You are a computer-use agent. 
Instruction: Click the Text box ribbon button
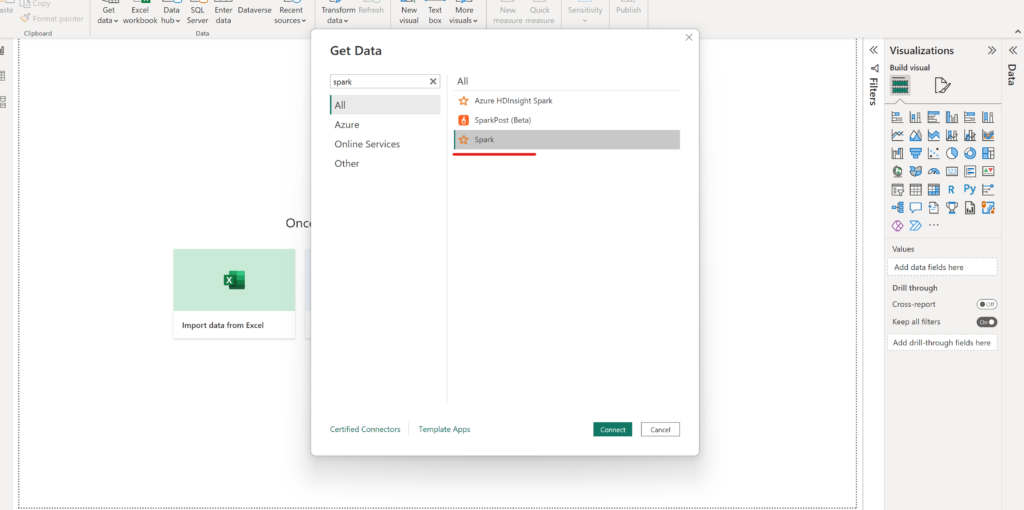coord(435,13)
